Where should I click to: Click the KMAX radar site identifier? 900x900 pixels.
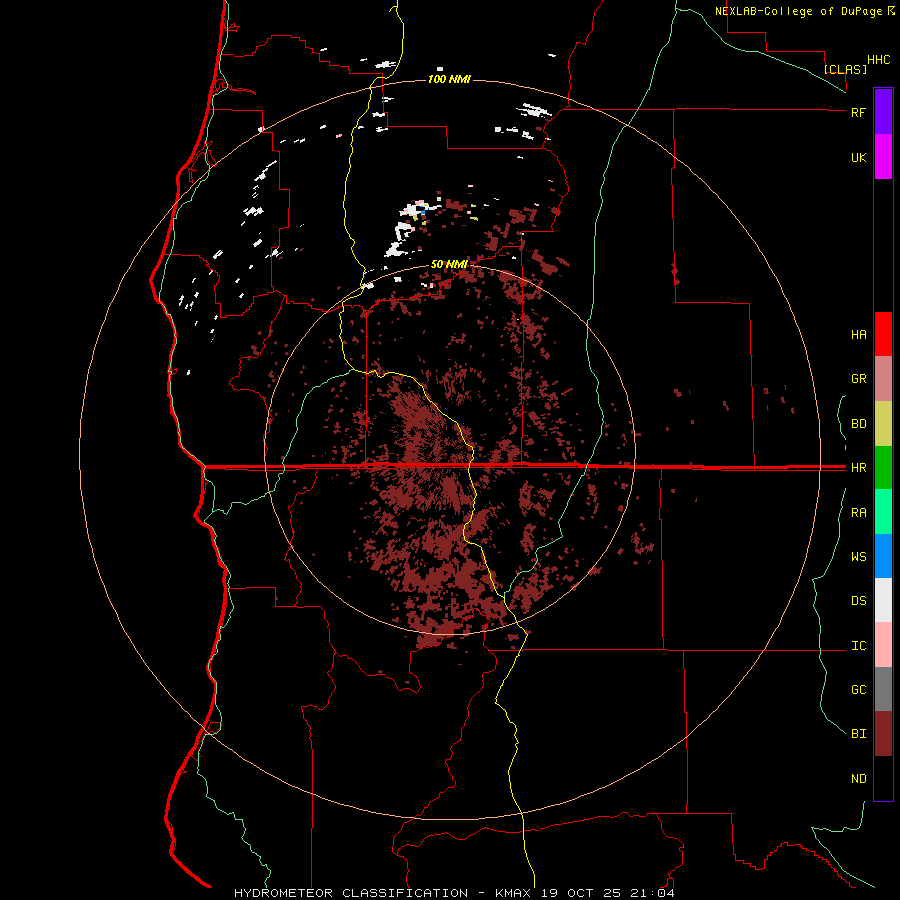click(513, 893)
